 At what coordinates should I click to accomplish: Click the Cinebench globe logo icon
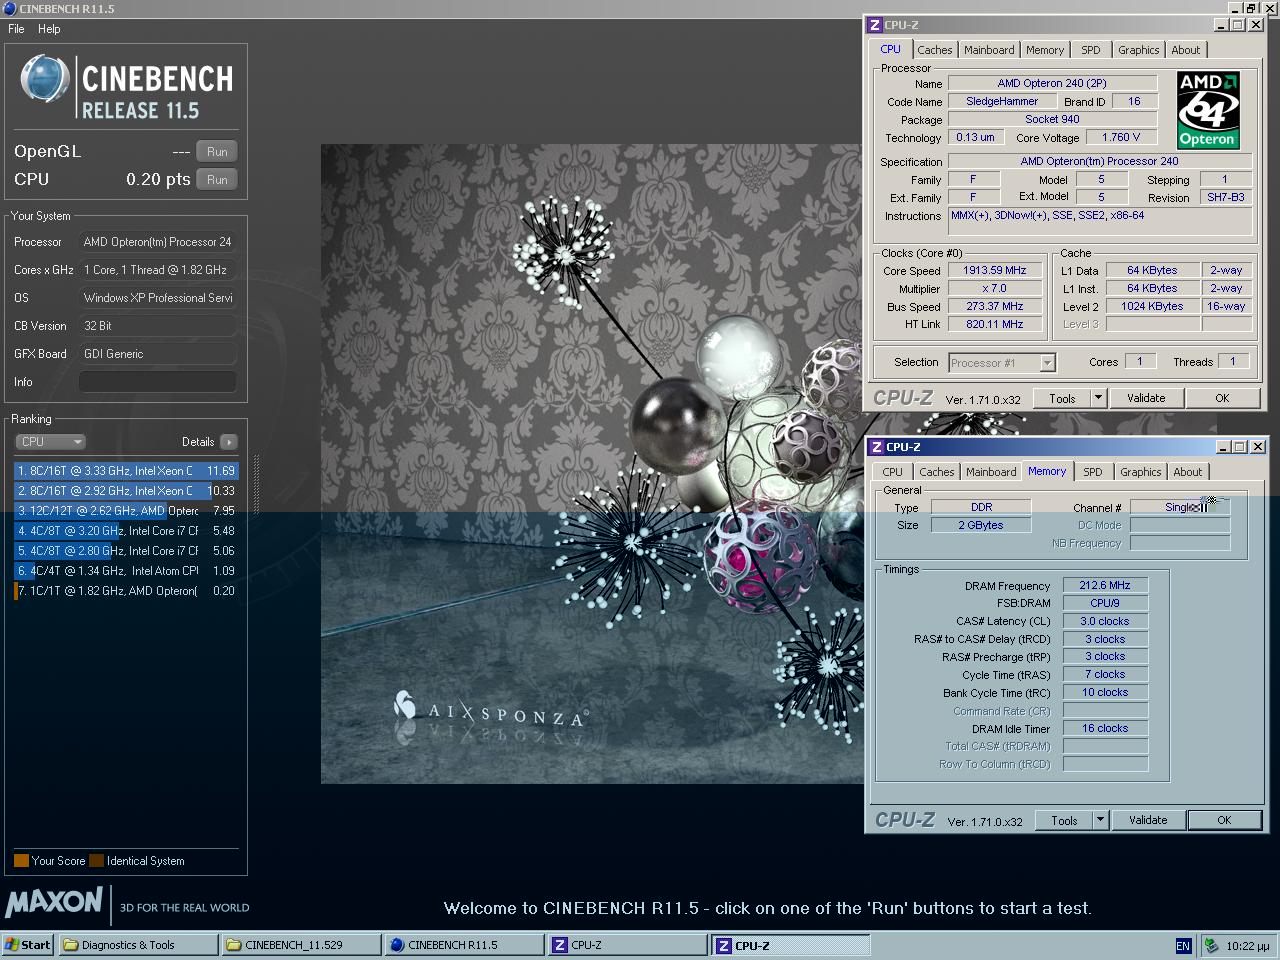tap(45, 79)
